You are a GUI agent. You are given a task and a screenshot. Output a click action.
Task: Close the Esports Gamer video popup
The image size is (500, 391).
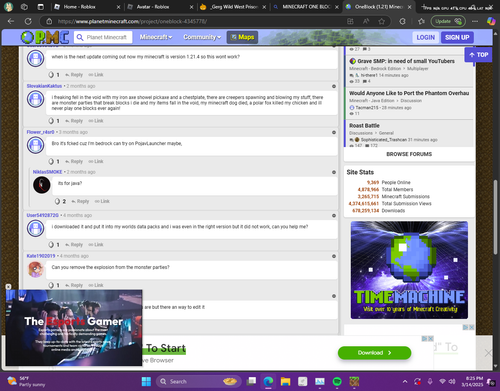[x=8, y=287]
